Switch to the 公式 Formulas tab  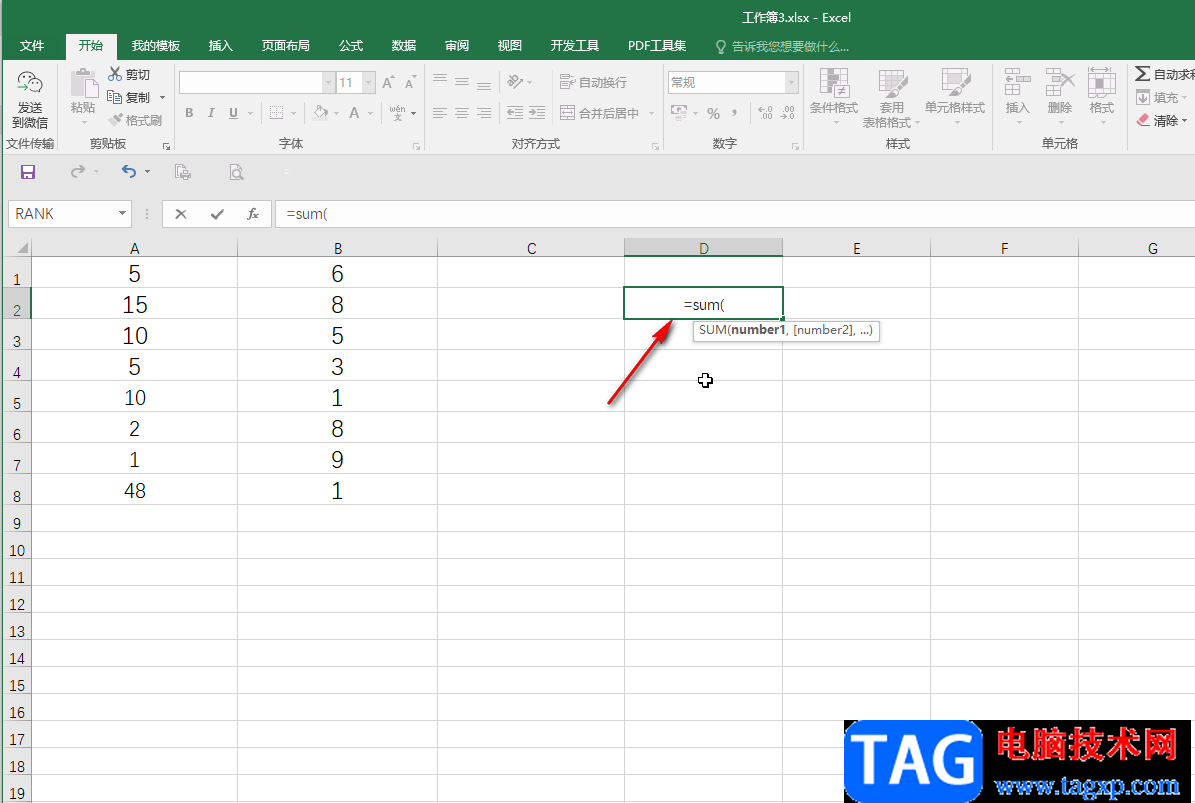pos(351,46)
